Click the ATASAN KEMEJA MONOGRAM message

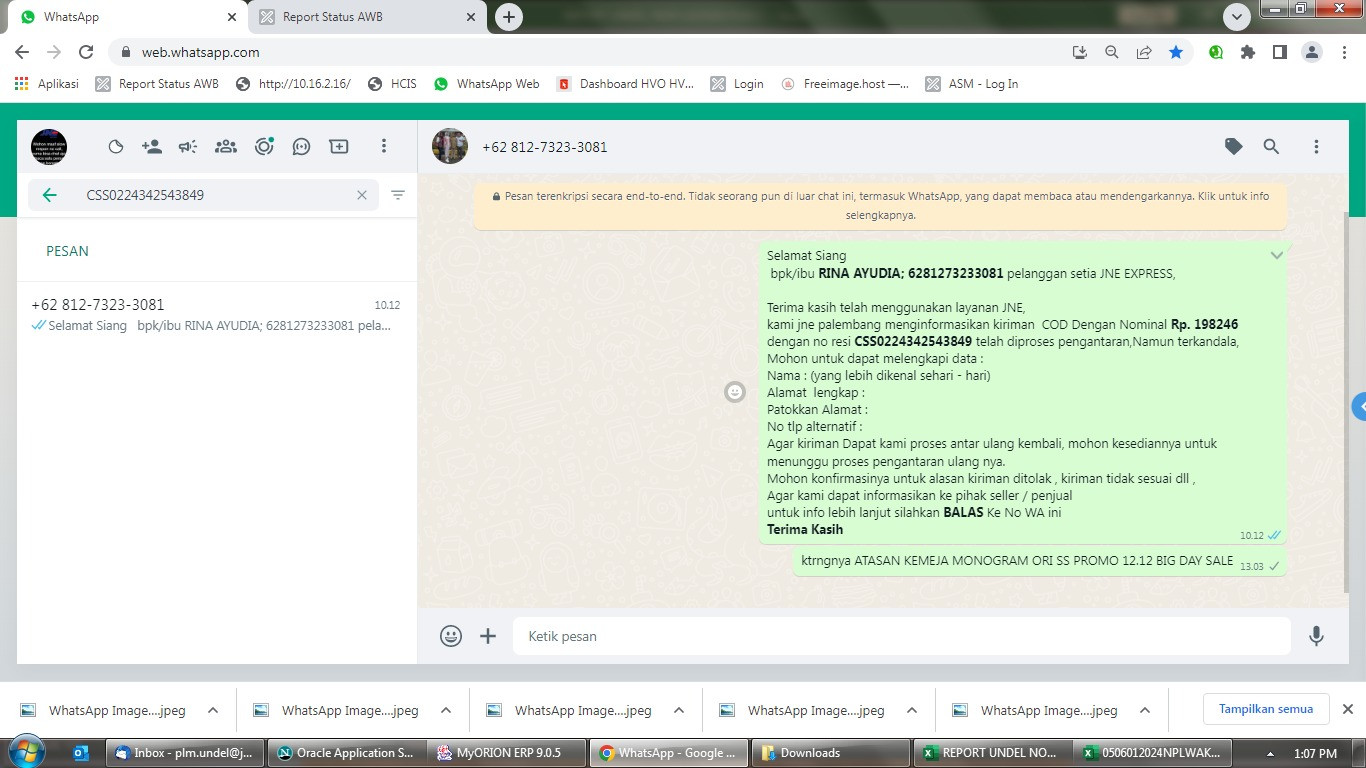1041,562
